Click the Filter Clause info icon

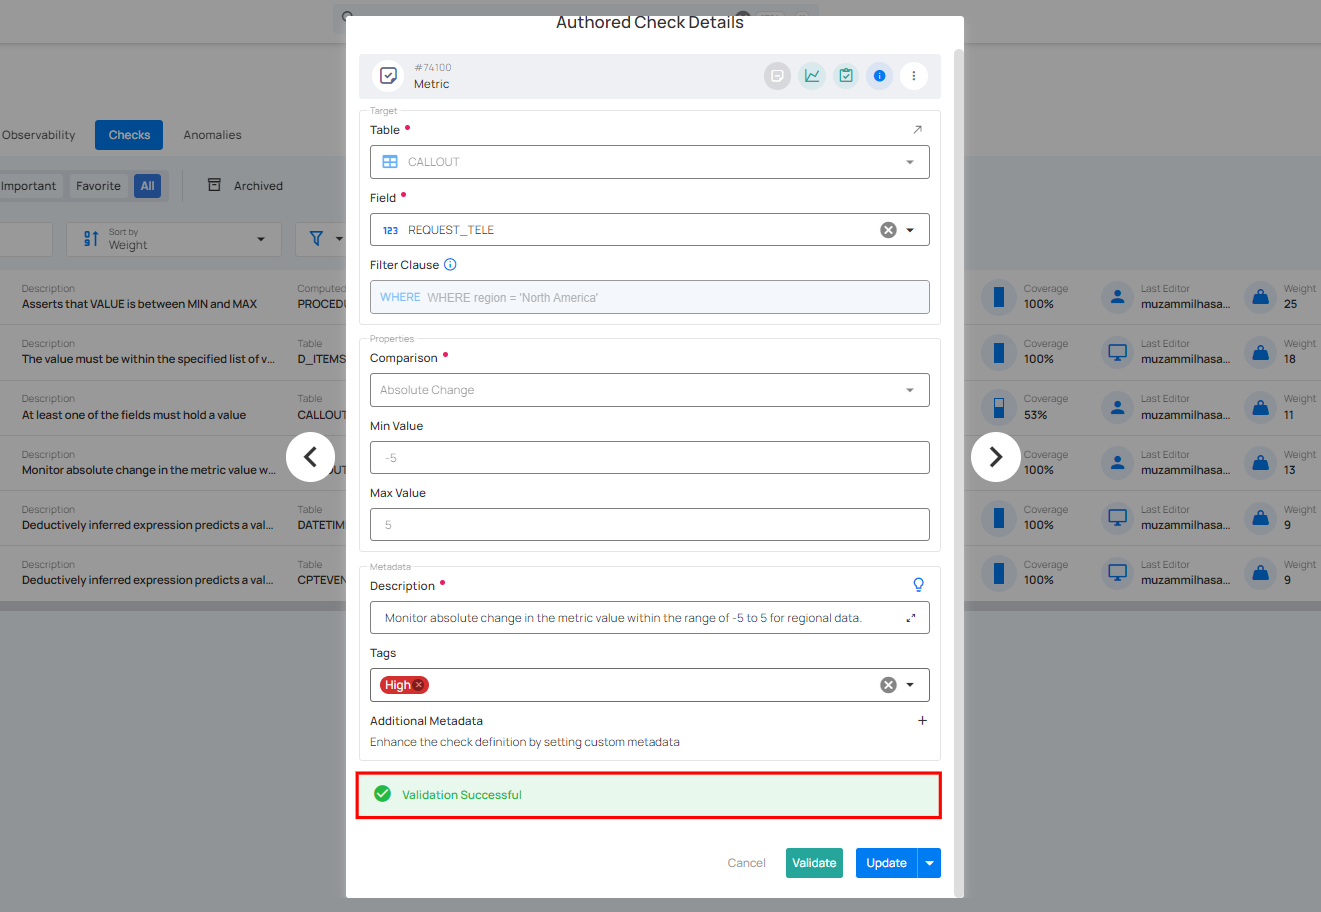[450, 265]
